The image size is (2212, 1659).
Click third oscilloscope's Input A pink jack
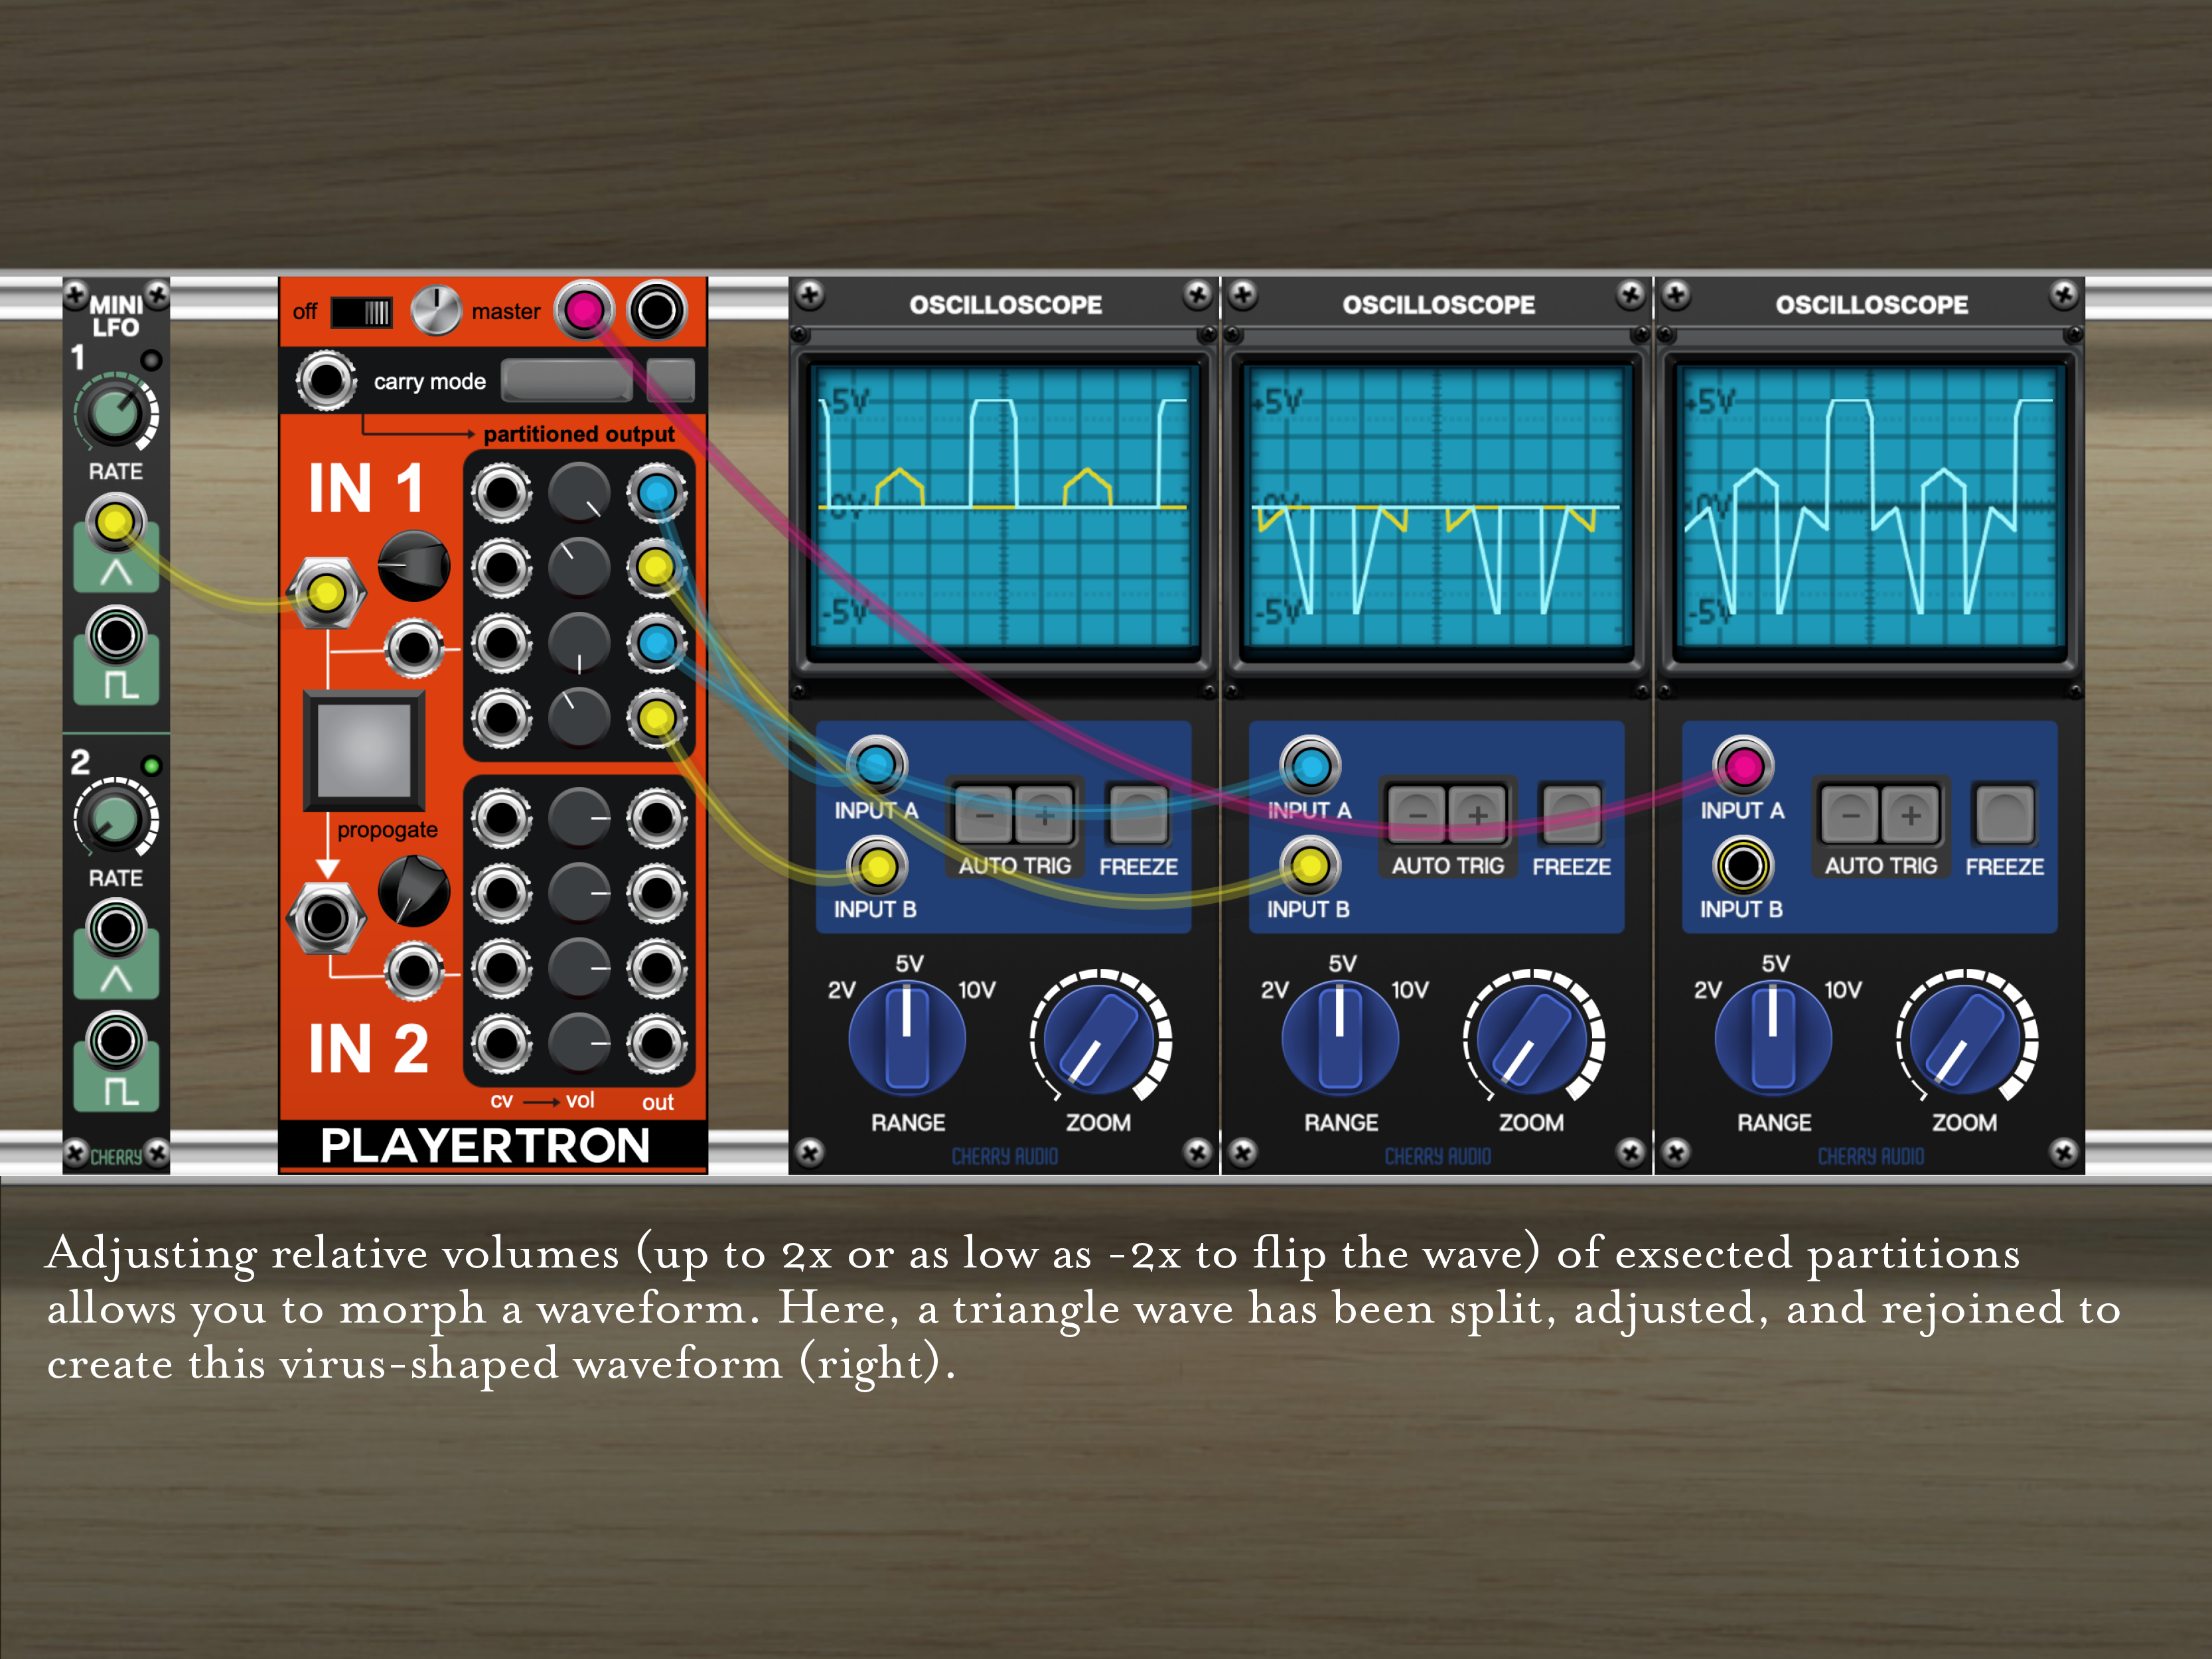(1743, 766)
